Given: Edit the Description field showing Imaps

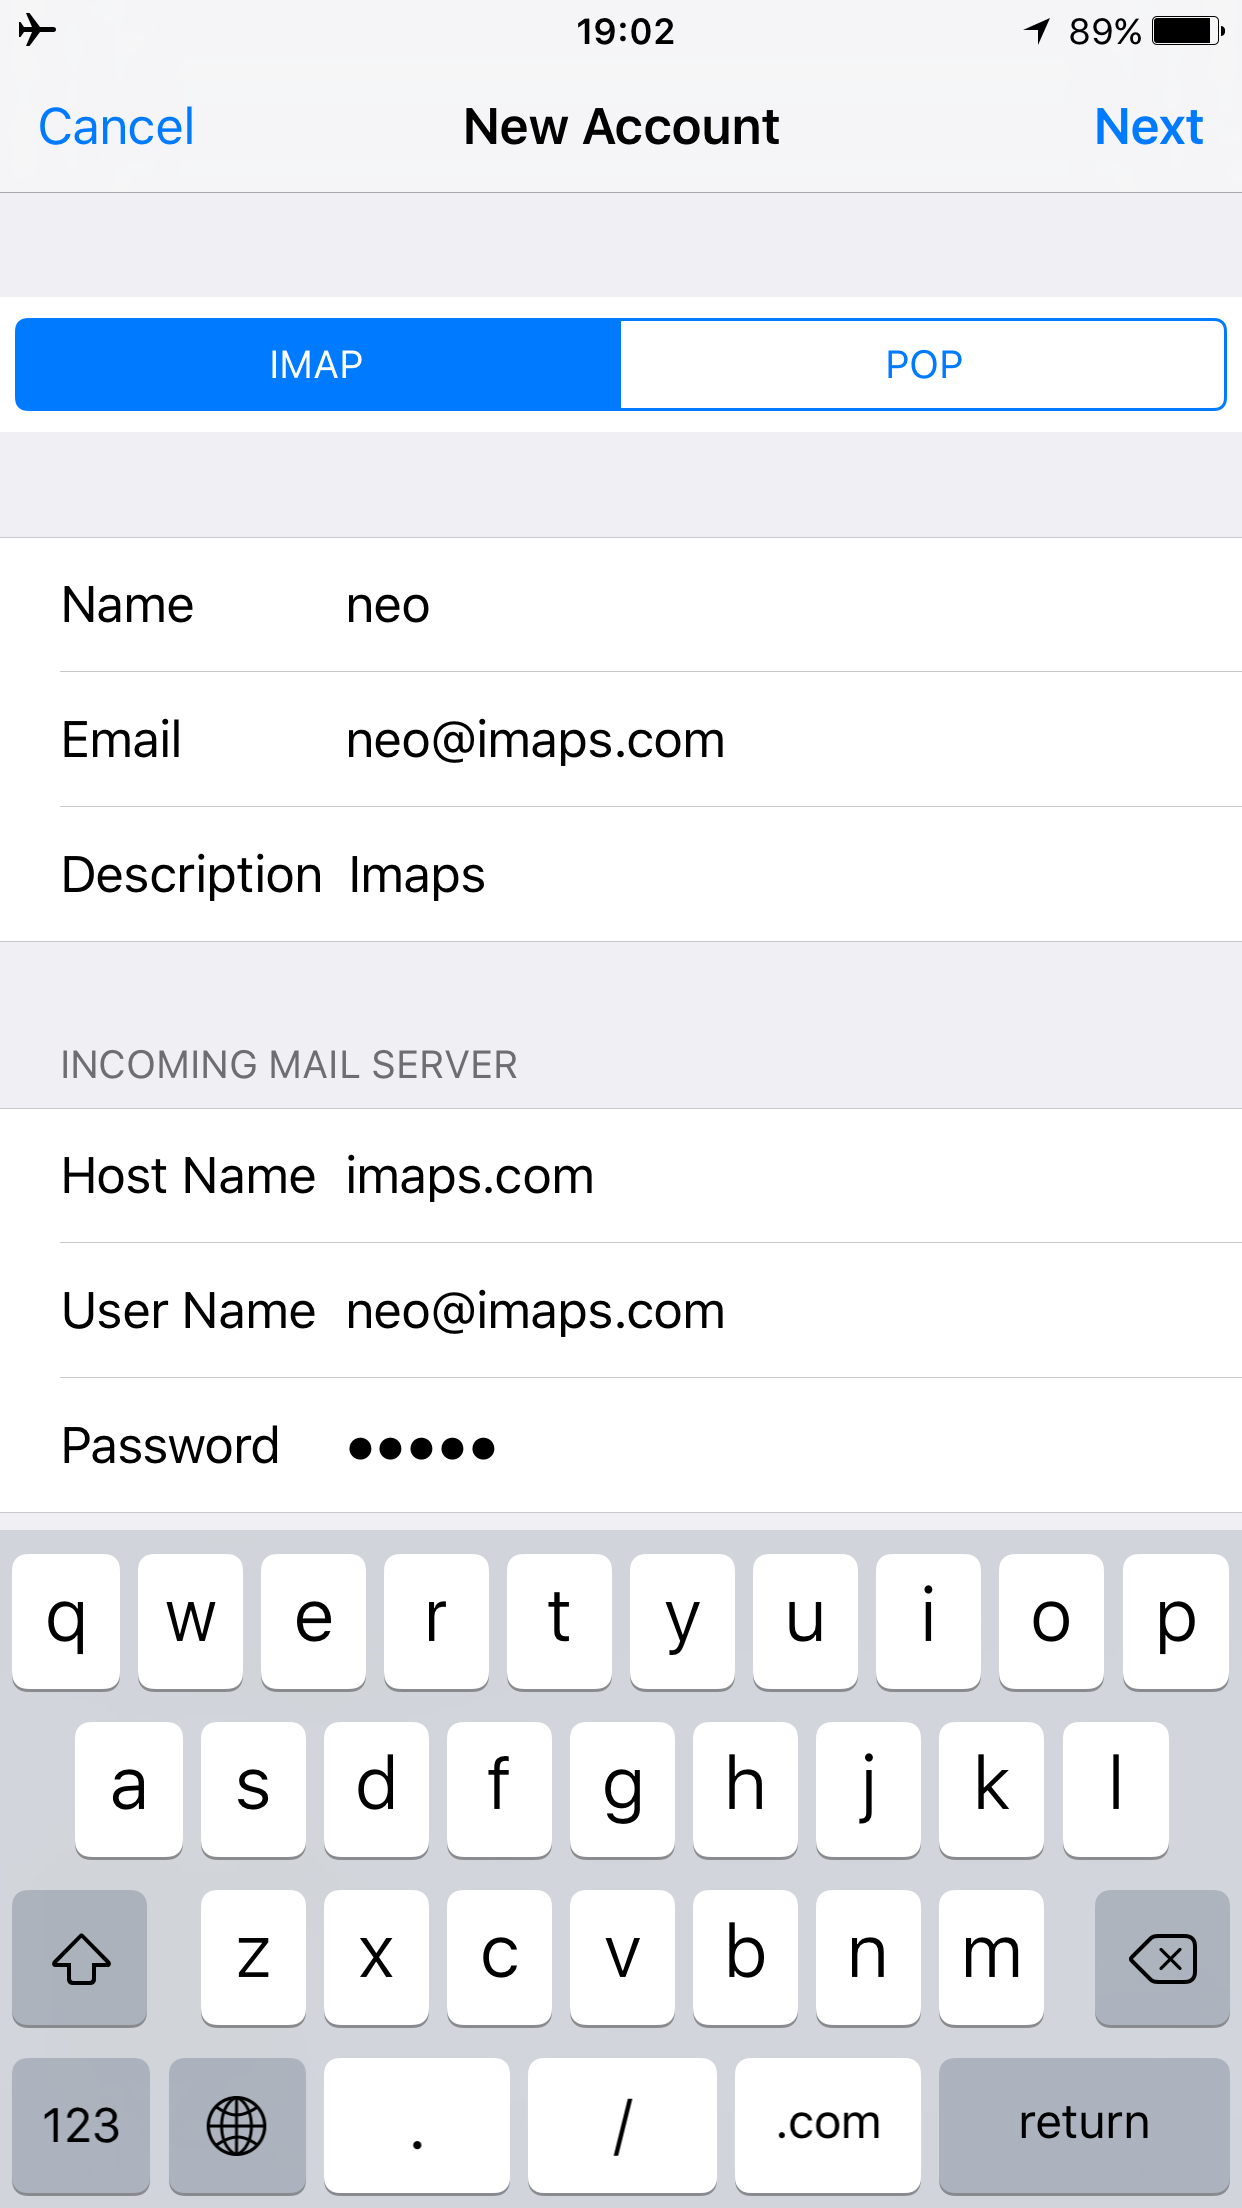Looking at the screenshot, I should (x=621, y=875).
